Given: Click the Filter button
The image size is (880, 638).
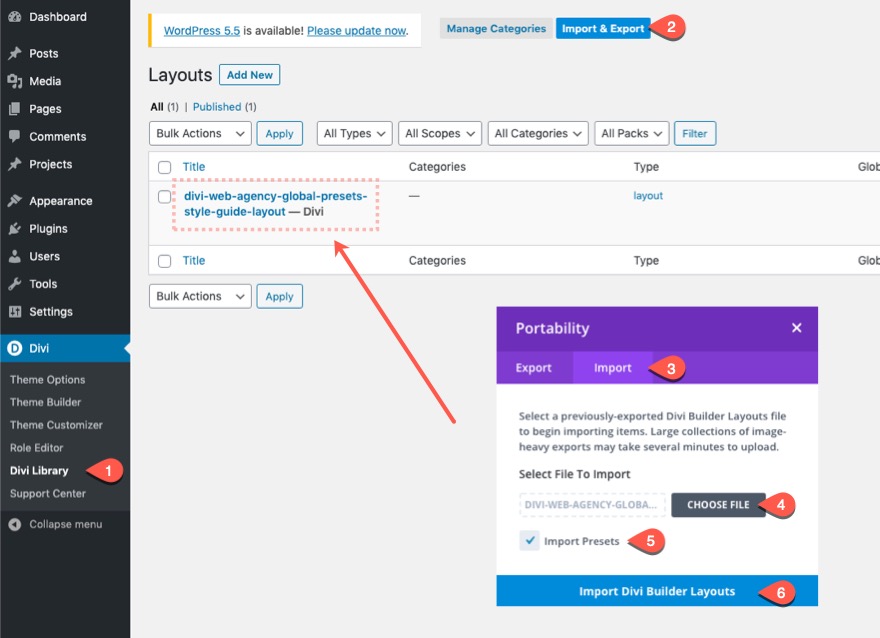Looking at the screenshot, I should (695, 134).
